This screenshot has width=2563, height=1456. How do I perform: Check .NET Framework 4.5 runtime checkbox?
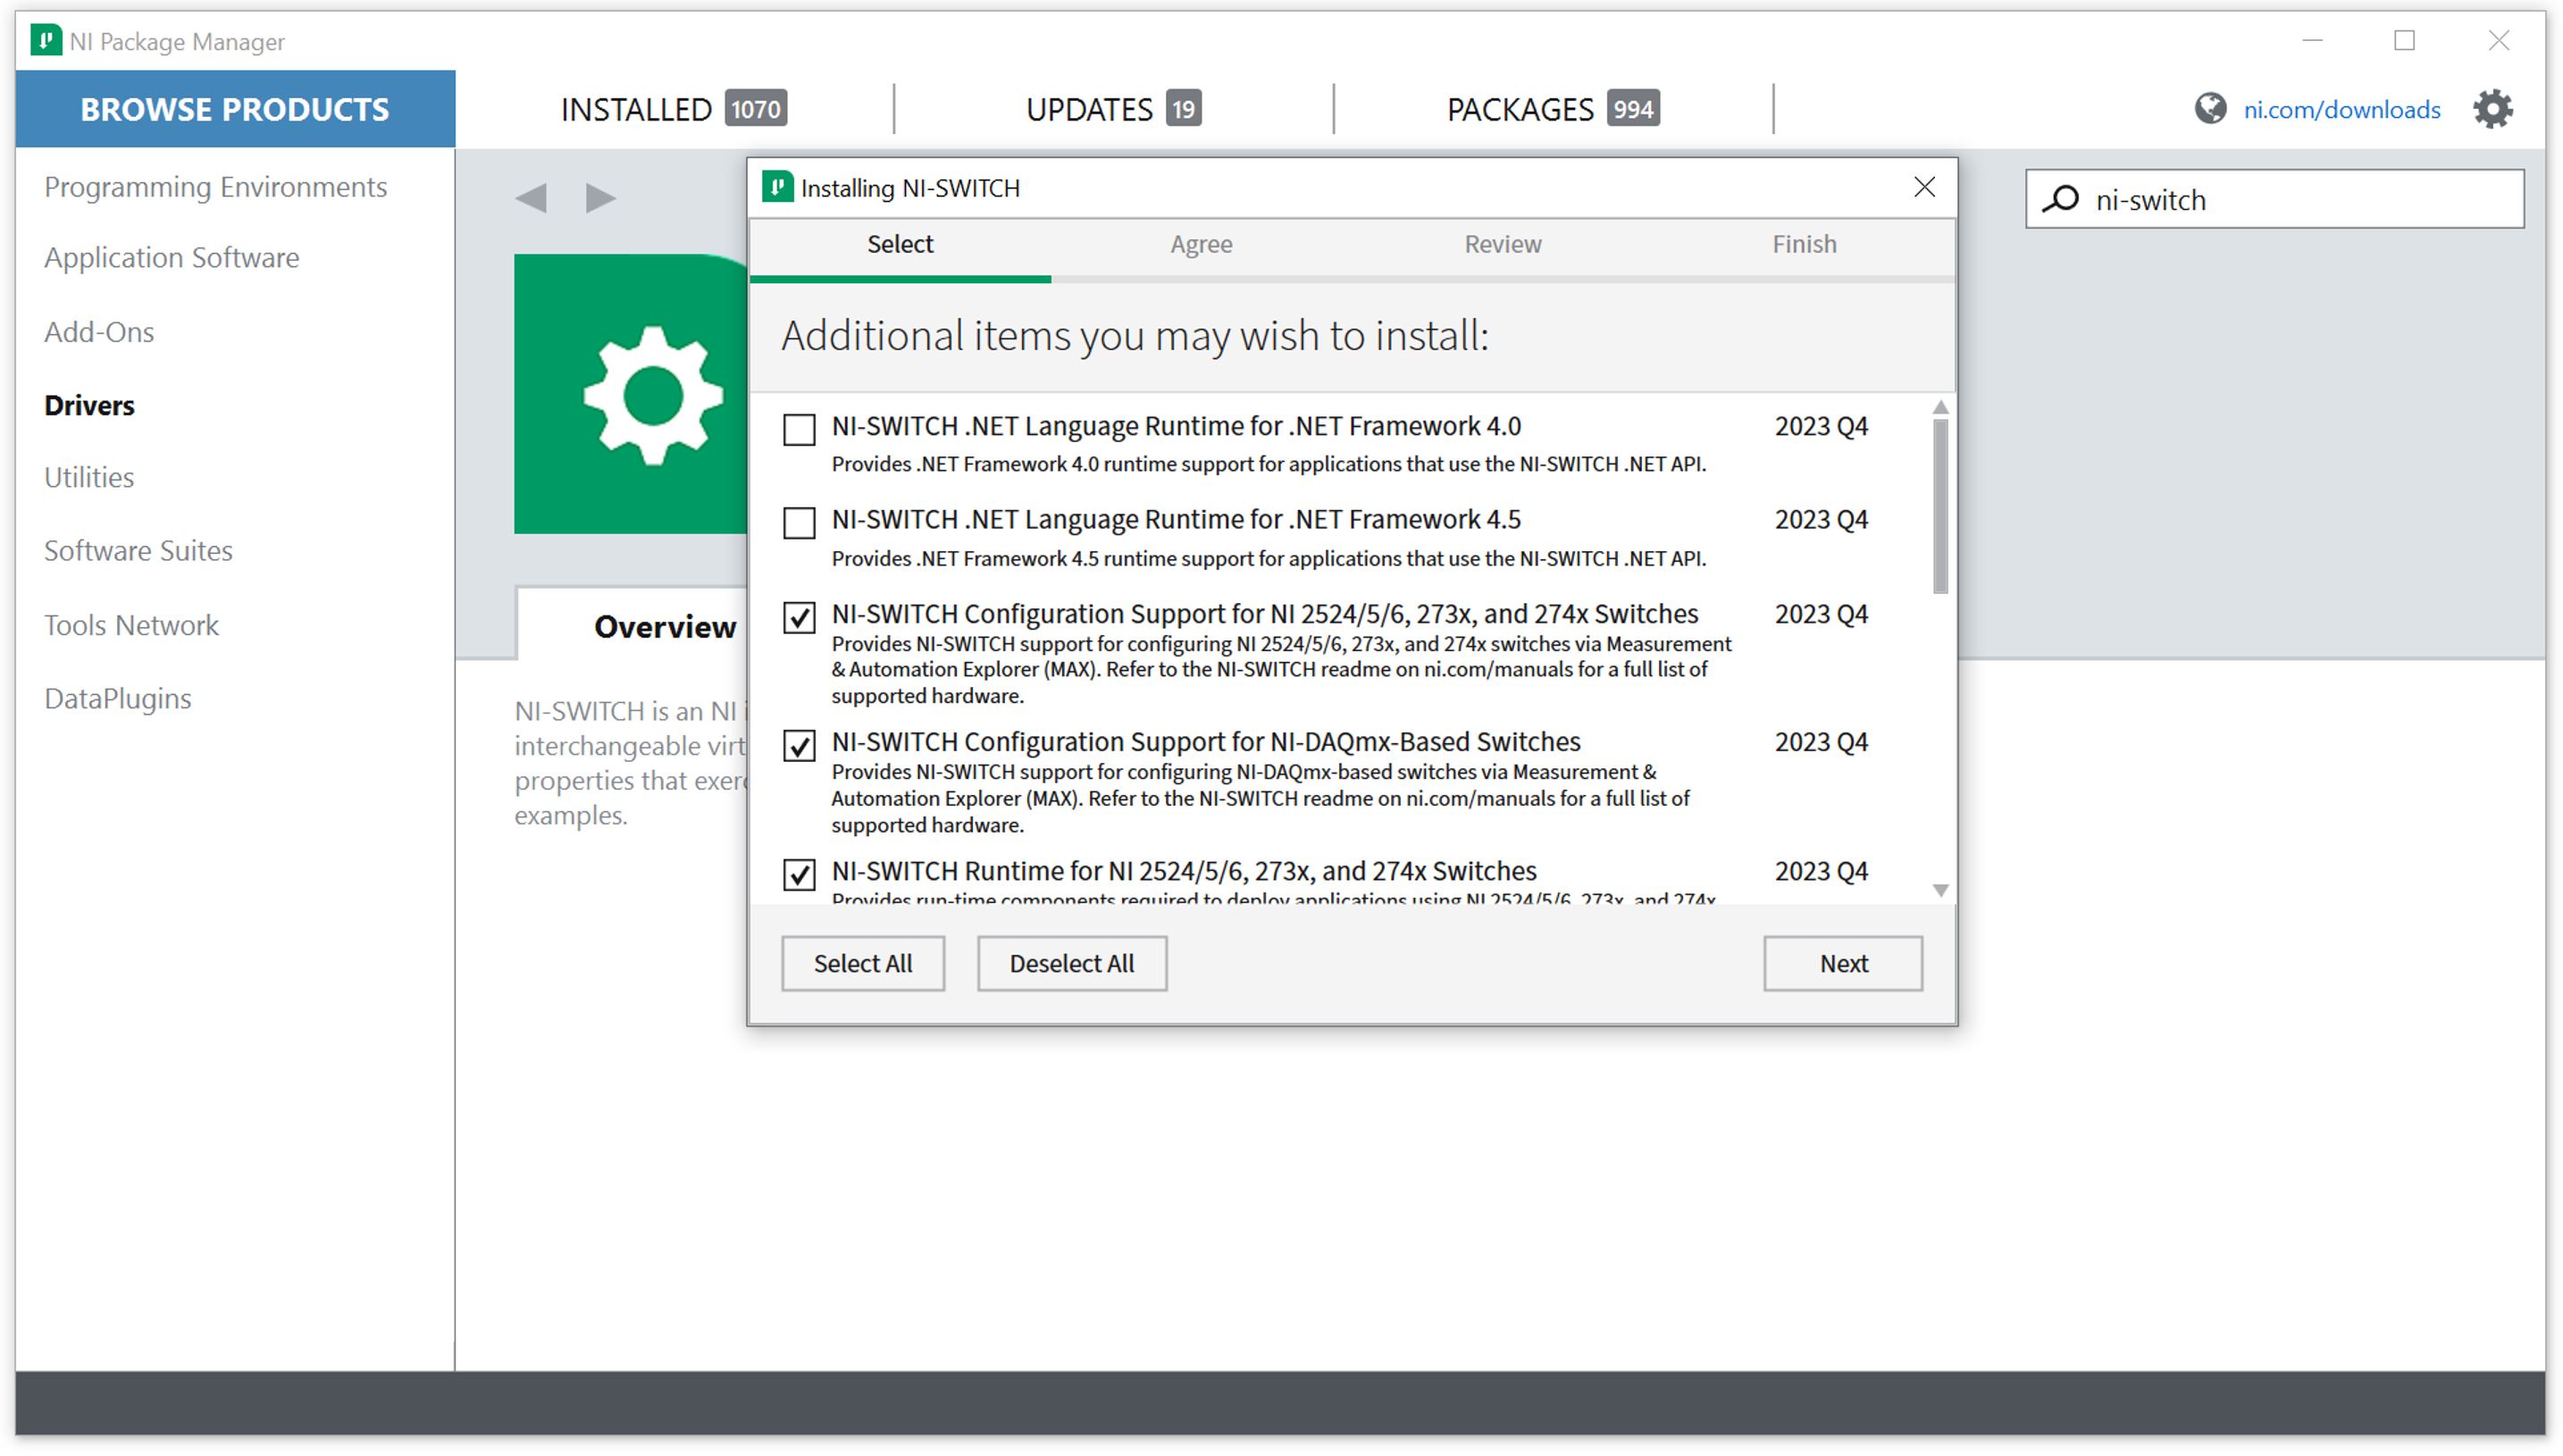pyautogui.click(x=799, y=523)
